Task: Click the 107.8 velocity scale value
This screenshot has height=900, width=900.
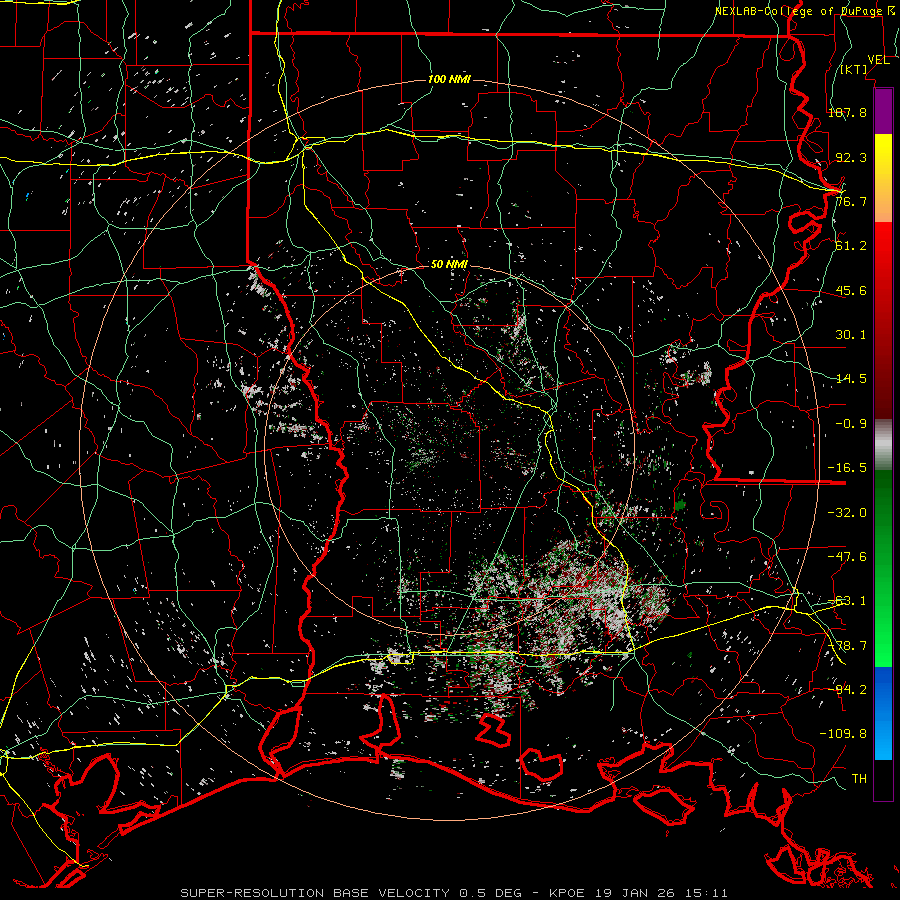Action: click(x=847, y=112)
